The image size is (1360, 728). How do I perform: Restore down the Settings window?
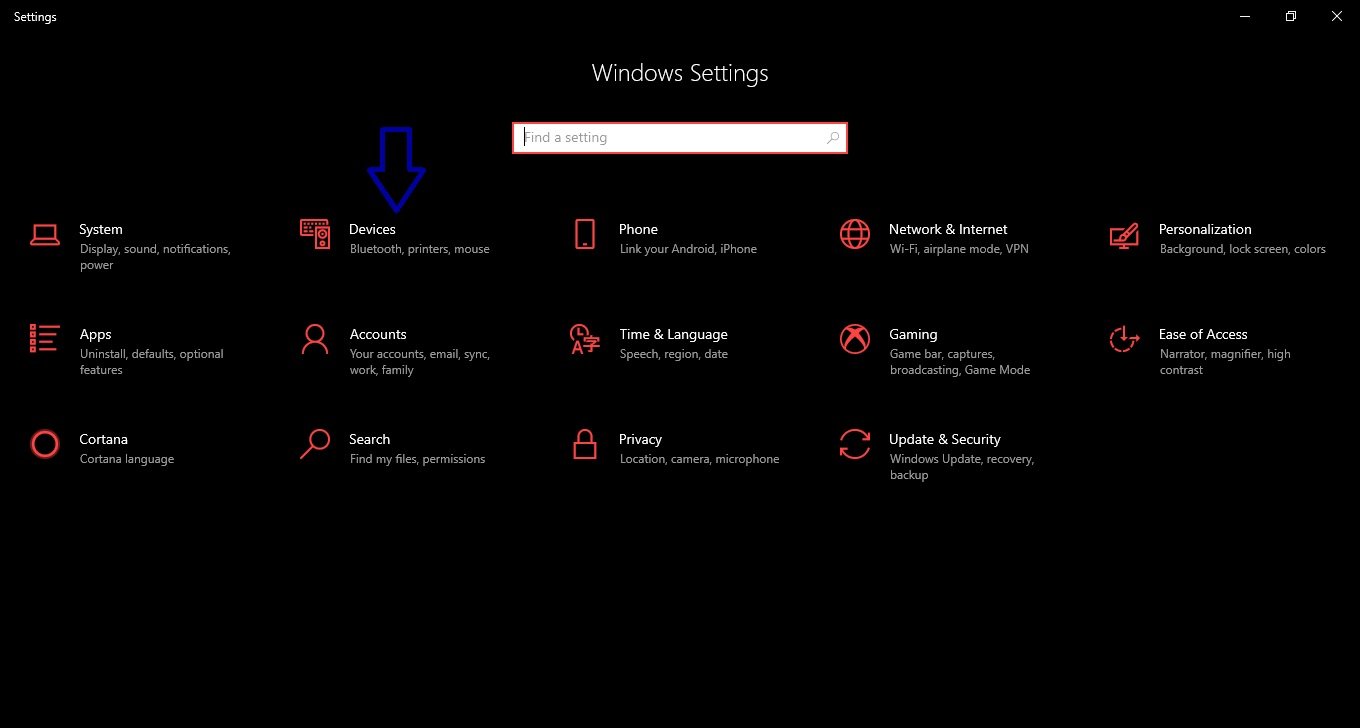(1291, 16)
